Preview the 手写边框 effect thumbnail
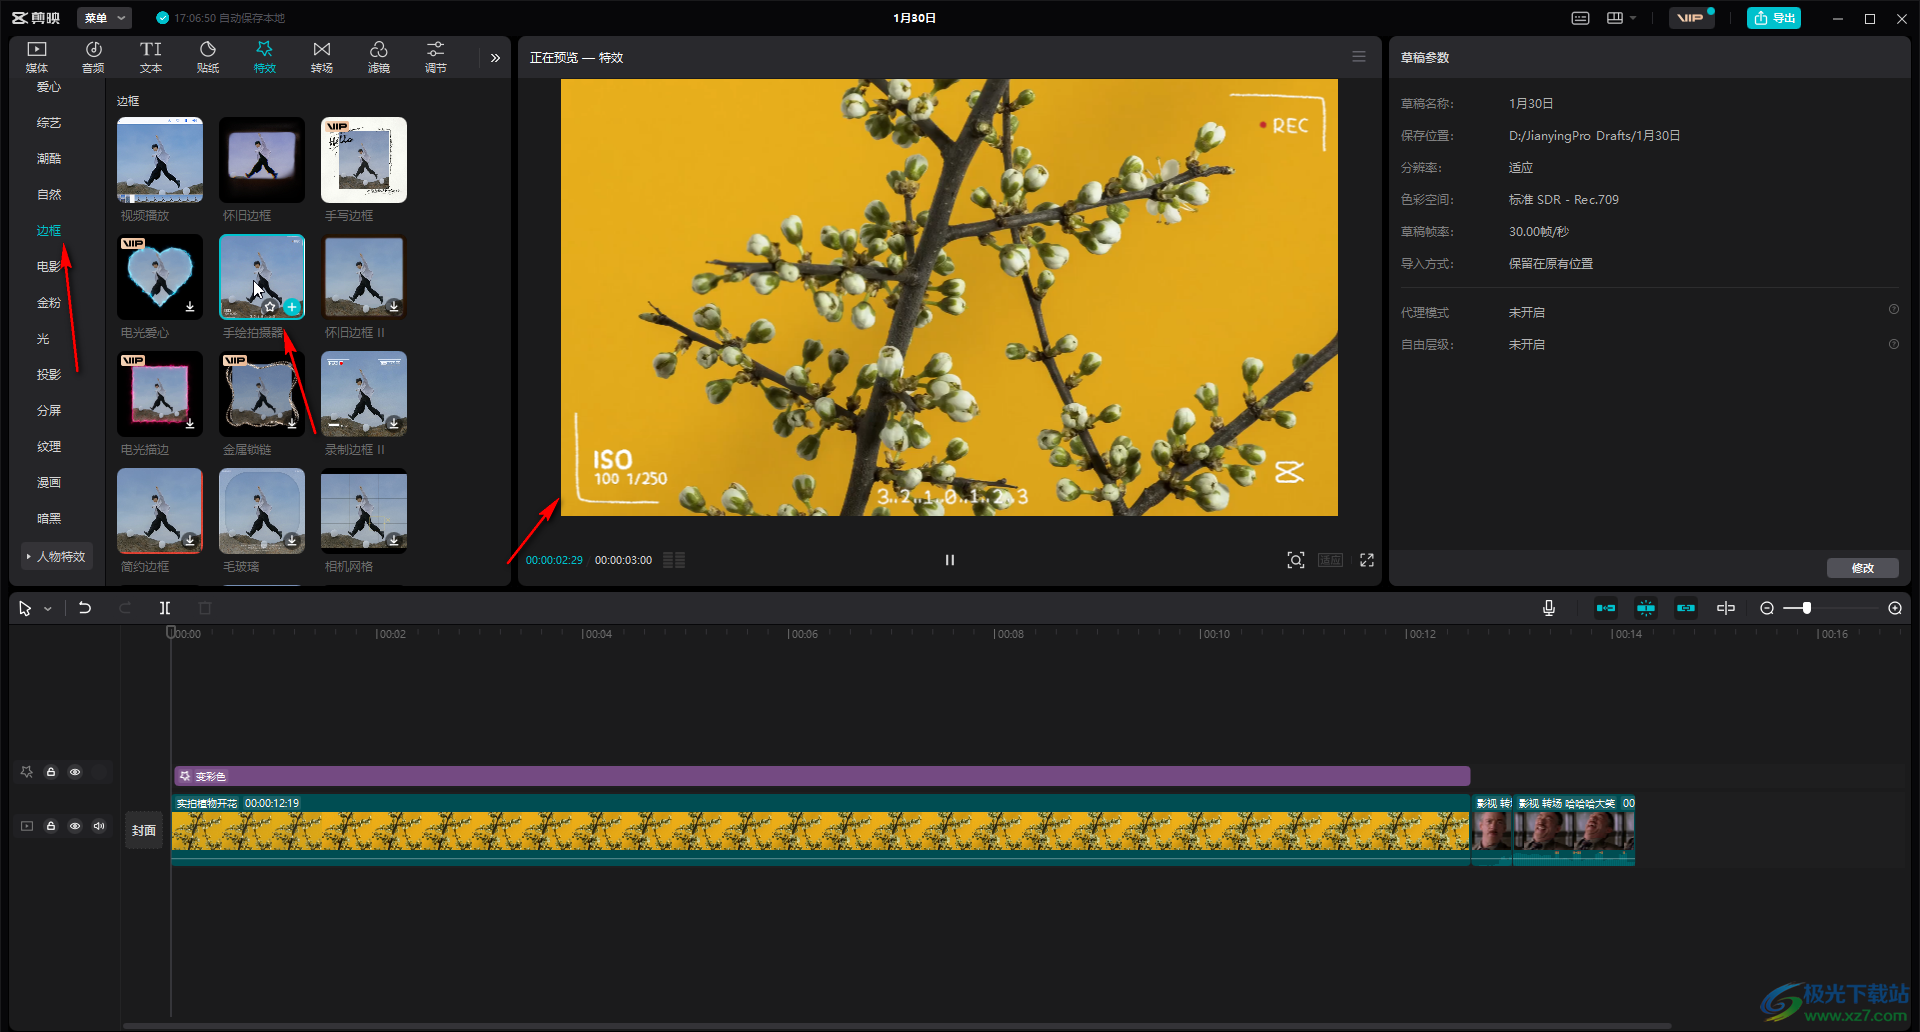 point(364,160)
